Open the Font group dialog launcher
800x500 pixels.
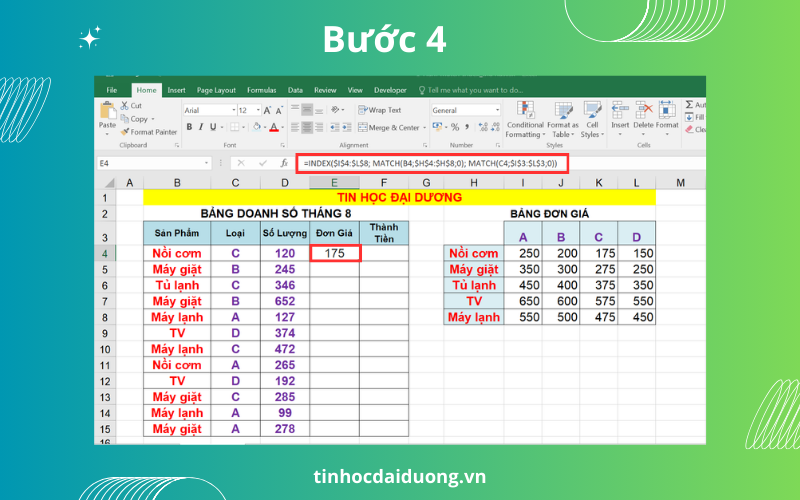[x=282, y=145]
